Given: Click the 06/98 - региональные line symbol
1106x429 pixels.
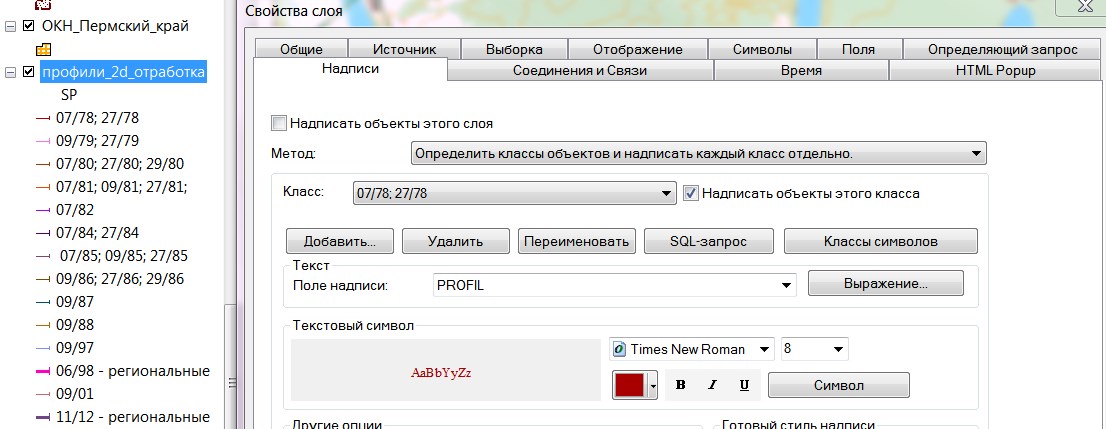Looking at the screenshot, I should coord(43,371).
